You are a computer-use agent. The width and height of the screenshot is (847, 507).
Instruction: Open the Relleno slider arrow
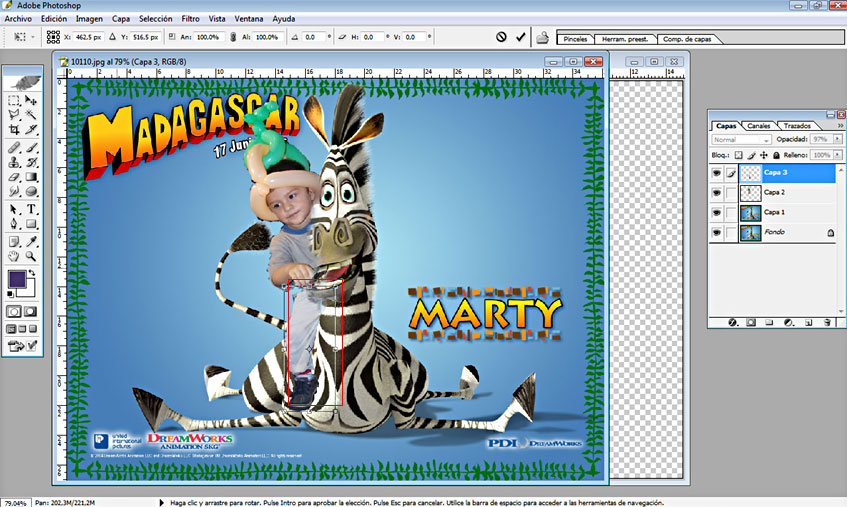point(837,155)
